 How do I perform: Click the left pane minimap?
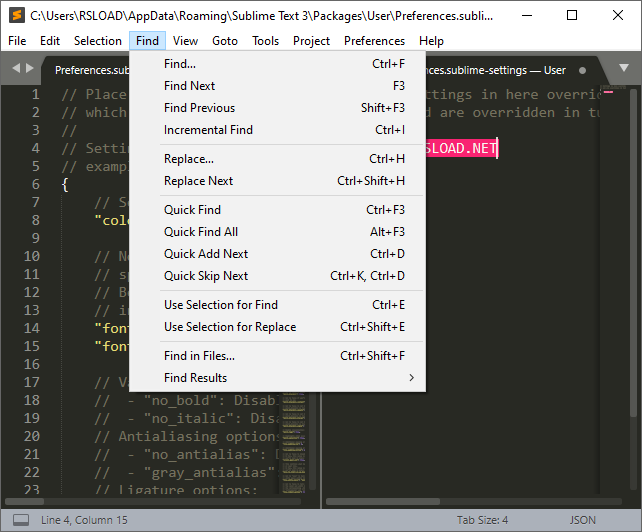[294, 442]
